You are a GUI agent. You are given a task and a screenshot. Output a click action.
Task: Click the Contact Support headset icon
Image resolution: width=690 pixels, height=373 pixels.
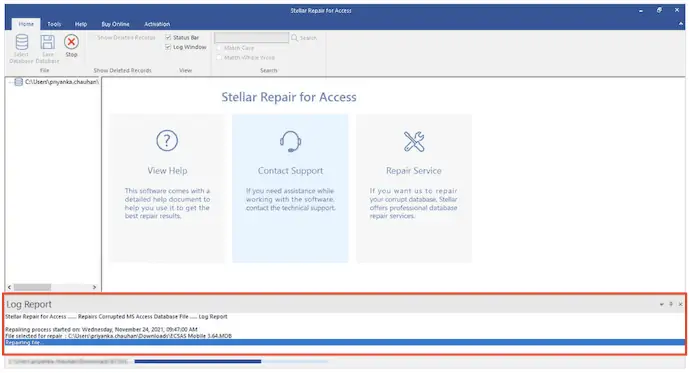(x=290, y=141)
